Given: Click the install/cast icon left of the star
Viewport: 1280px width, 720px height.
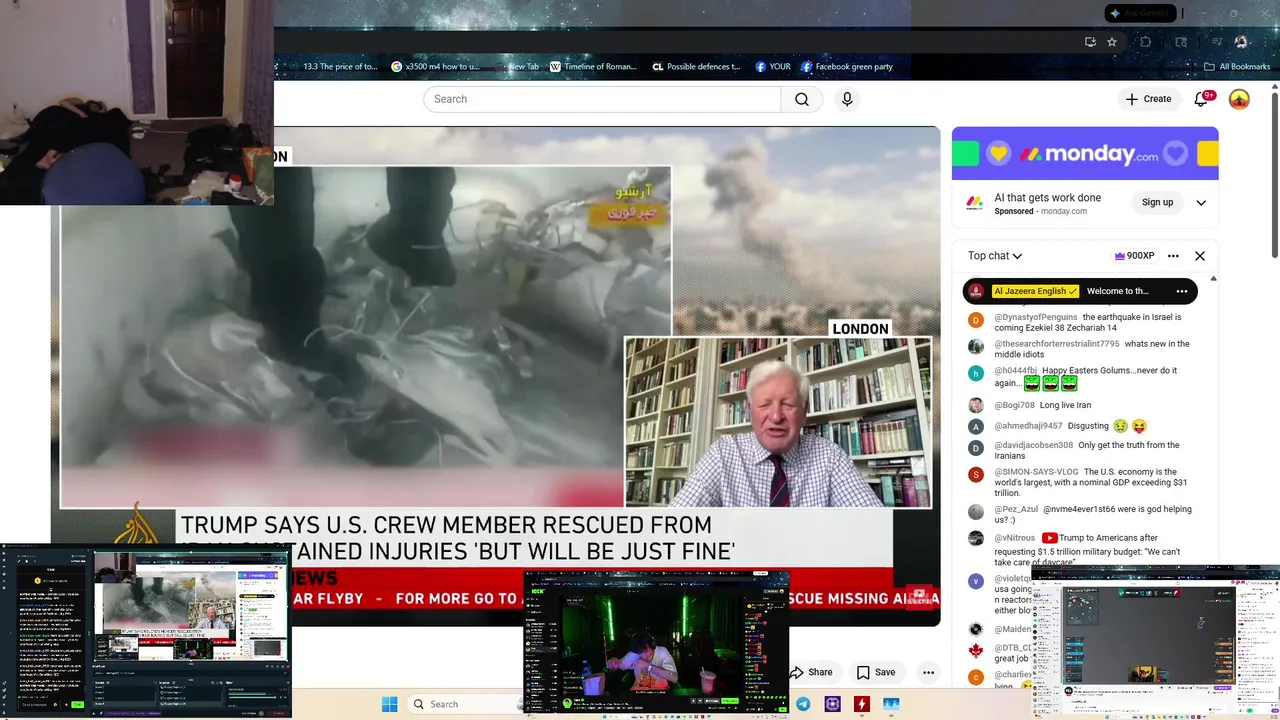Looking at the screenshot, I should pos(1090,42).
